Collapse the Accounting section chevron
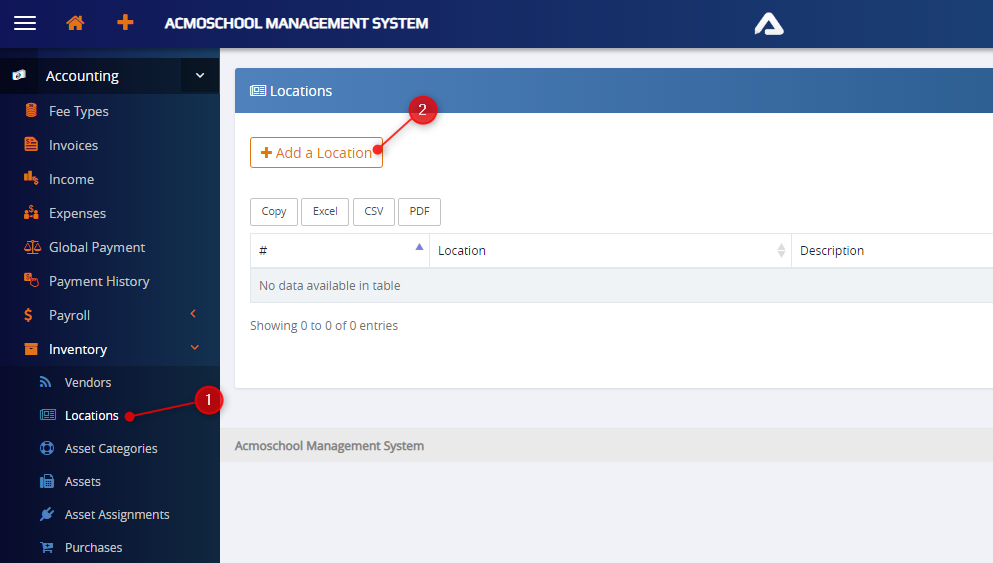Image resolution: width=993 pixels, height=563 pixels. (200, 76)
